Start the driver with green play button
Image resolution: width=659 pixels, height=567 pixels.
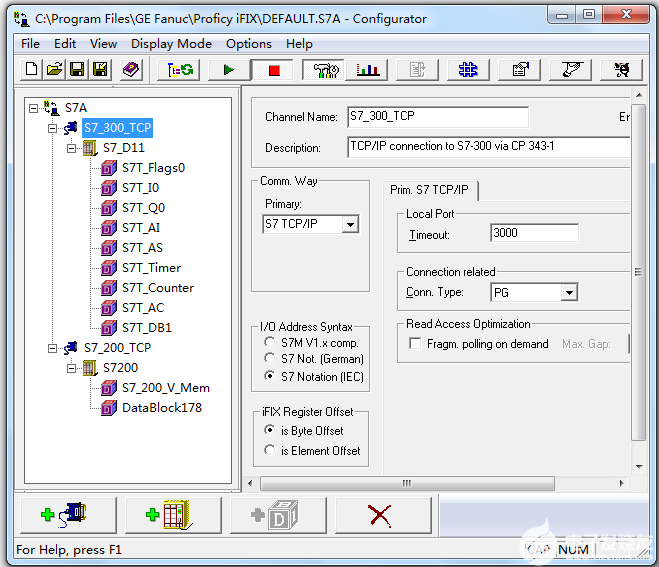229,69
